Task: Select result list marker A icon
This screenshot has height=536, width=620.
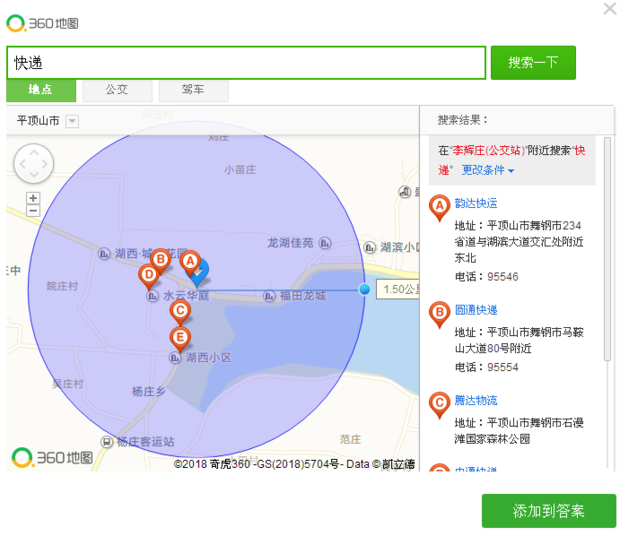Action: pos(439,208)
